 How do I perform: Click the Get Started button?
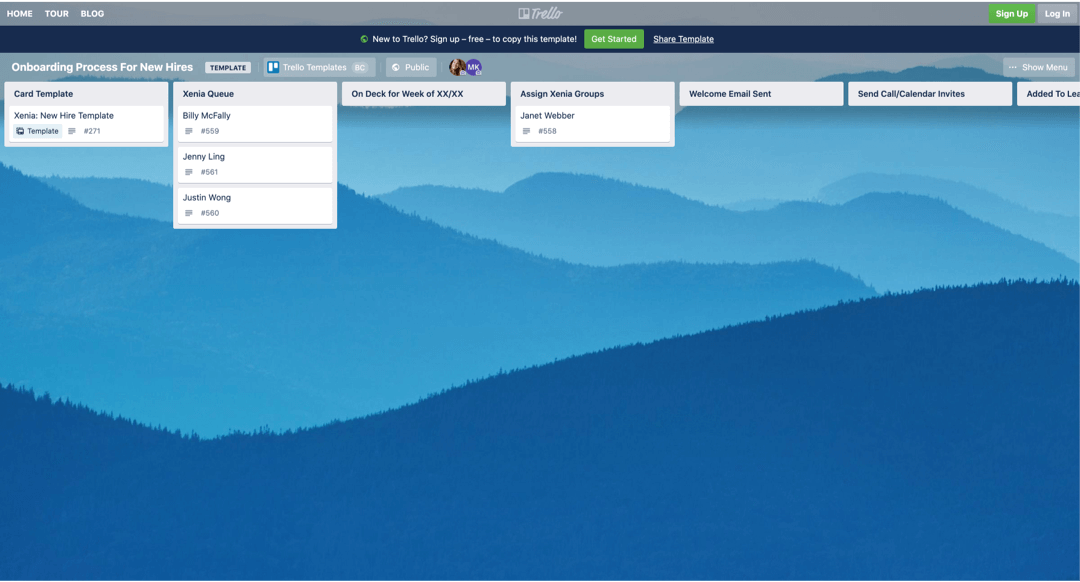point(614,38)
